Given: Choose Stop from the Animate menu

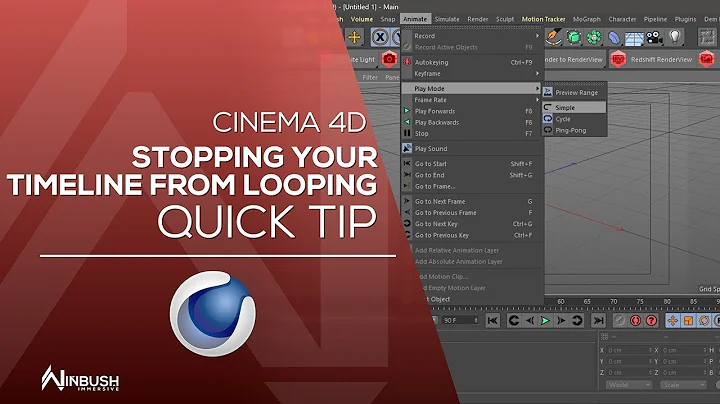Looking at the screenshot, I should [473, 134].
